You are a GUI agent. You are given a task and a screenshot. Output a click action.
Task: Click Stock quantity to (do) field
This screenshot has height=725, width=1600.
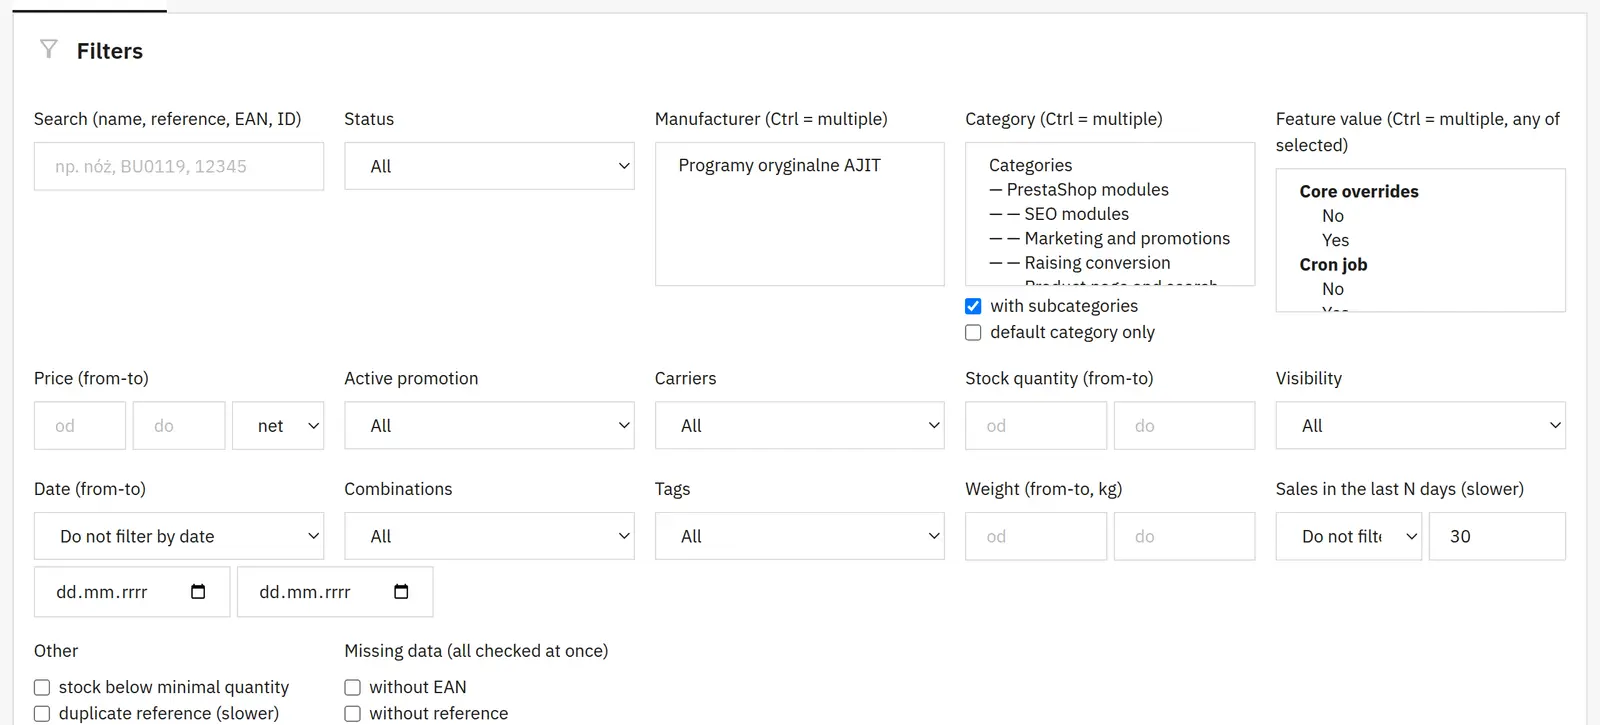[x=1185, y=426]
